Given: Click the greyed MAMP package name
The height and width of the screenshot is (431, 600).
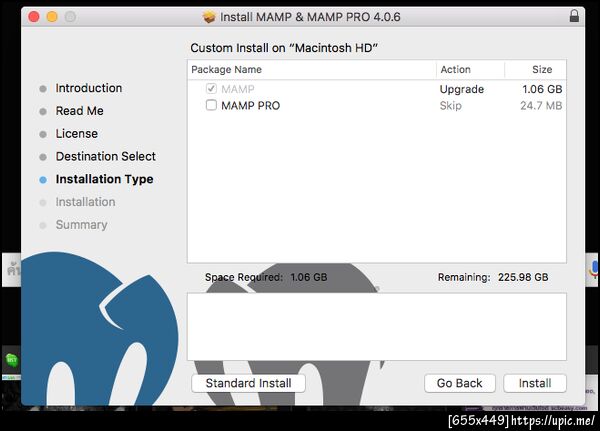Looking at the screenshot, I should 238,89.
